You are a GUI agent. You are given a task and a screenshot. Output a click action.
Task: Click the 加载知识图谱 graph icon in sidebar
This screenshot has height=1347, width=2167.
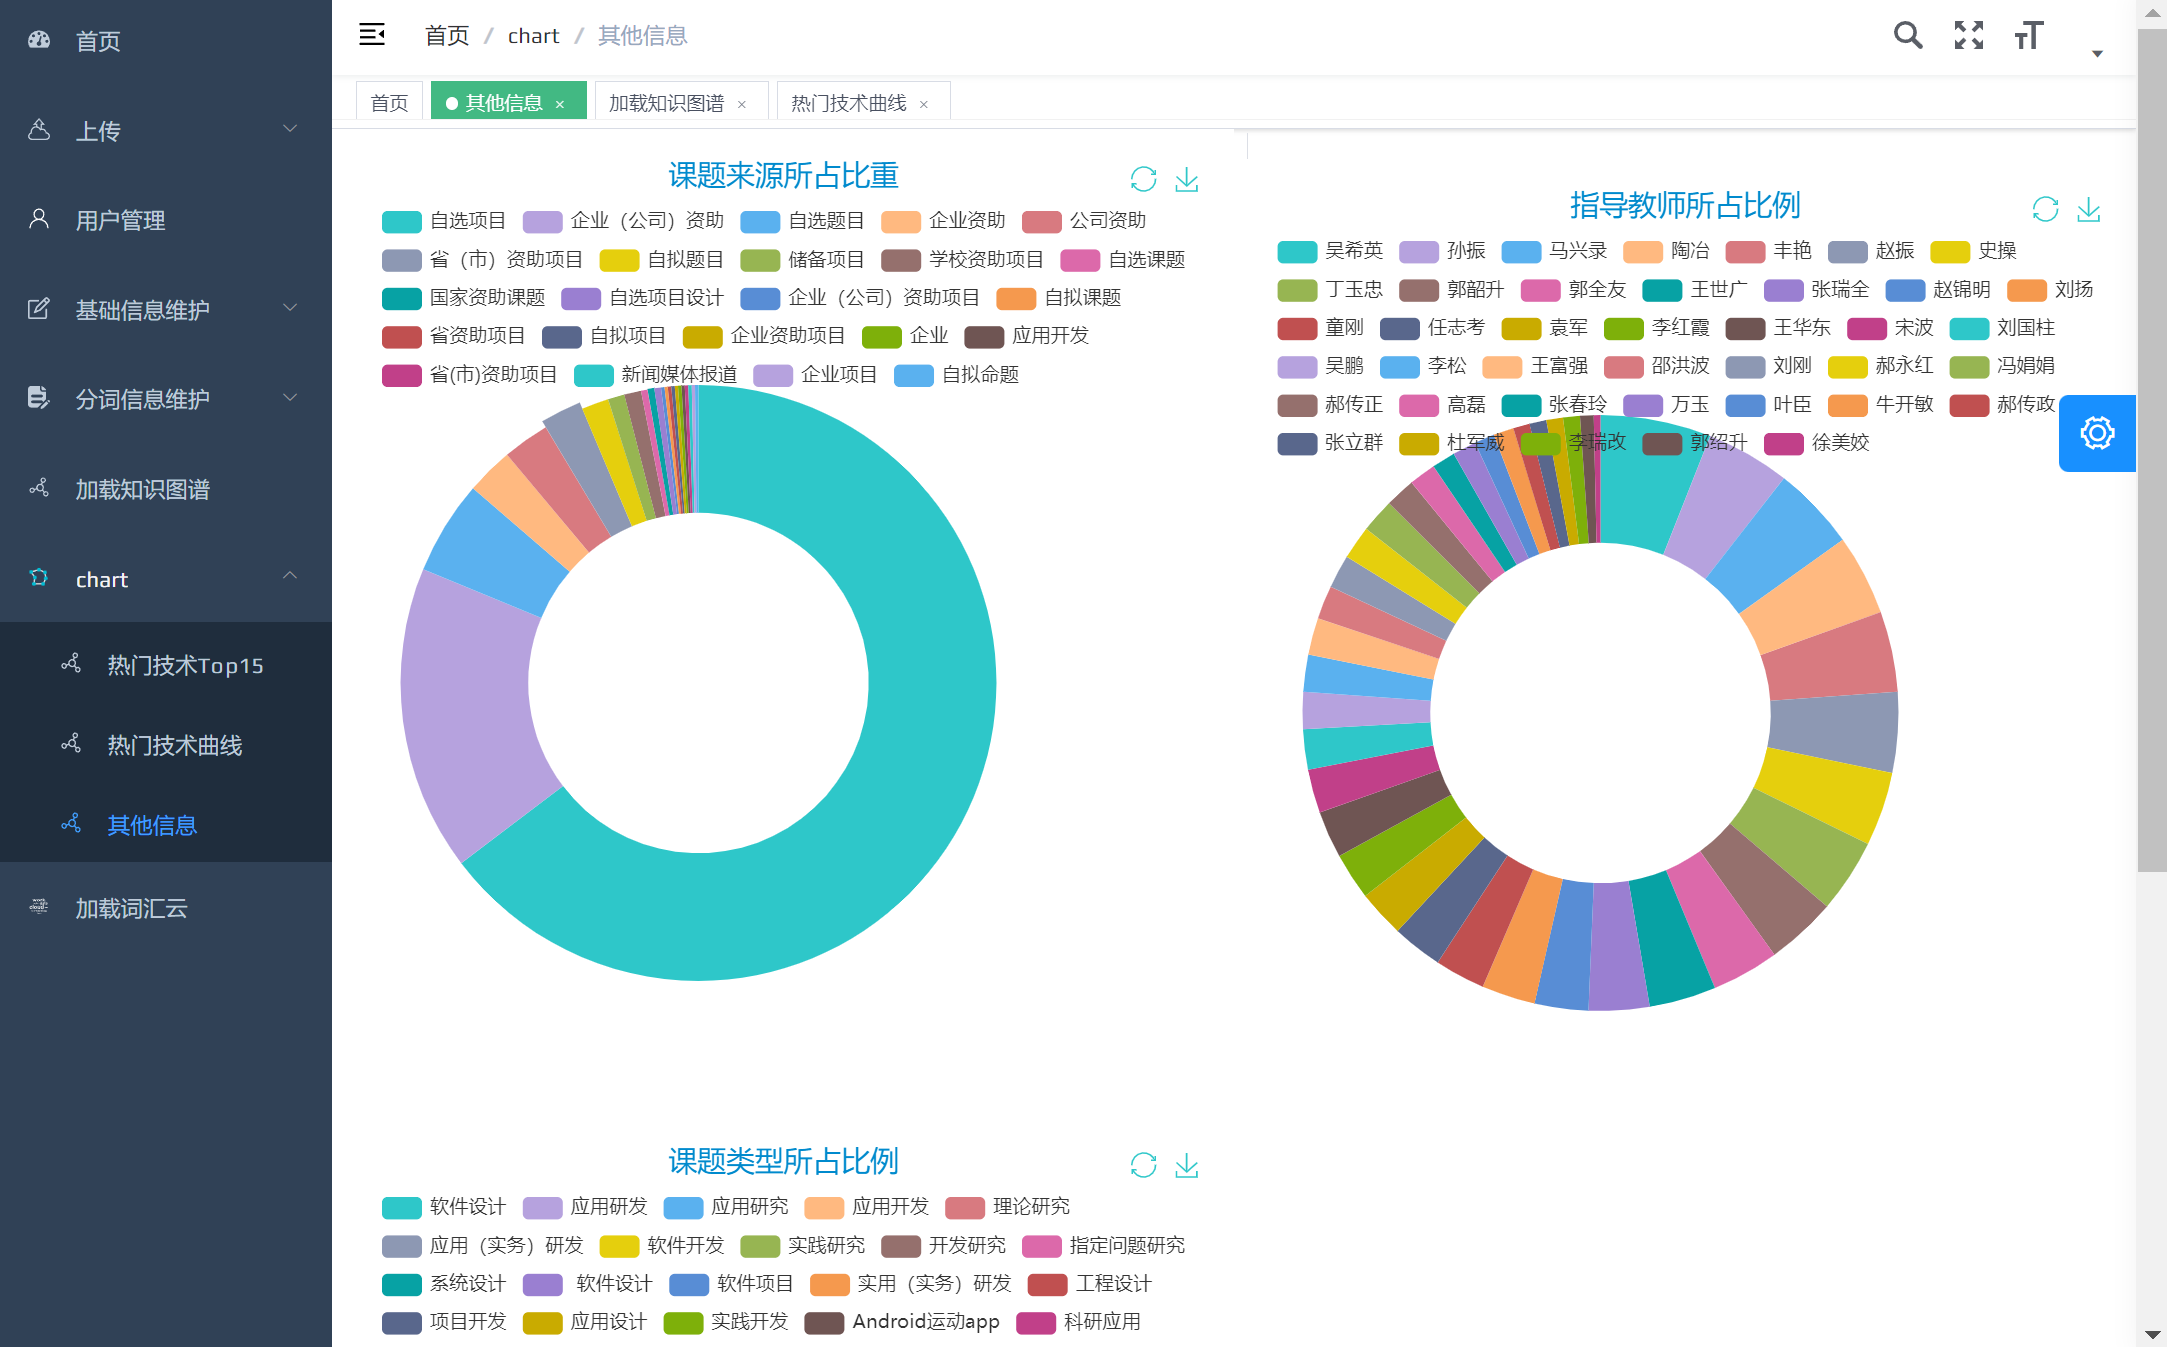pos(39,488)
